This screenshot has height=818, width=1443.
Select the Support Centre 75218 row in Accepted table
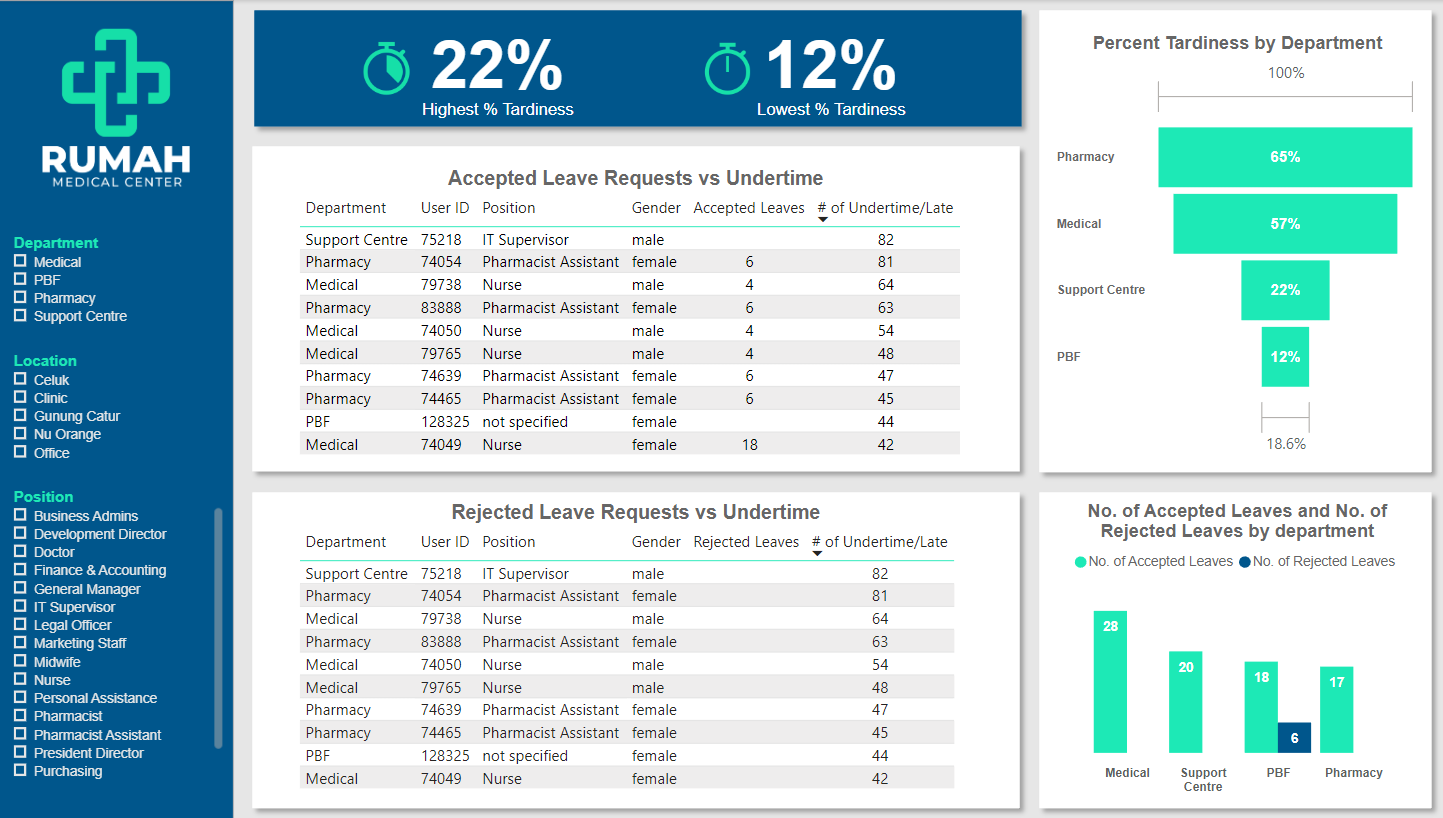[630, 239]
